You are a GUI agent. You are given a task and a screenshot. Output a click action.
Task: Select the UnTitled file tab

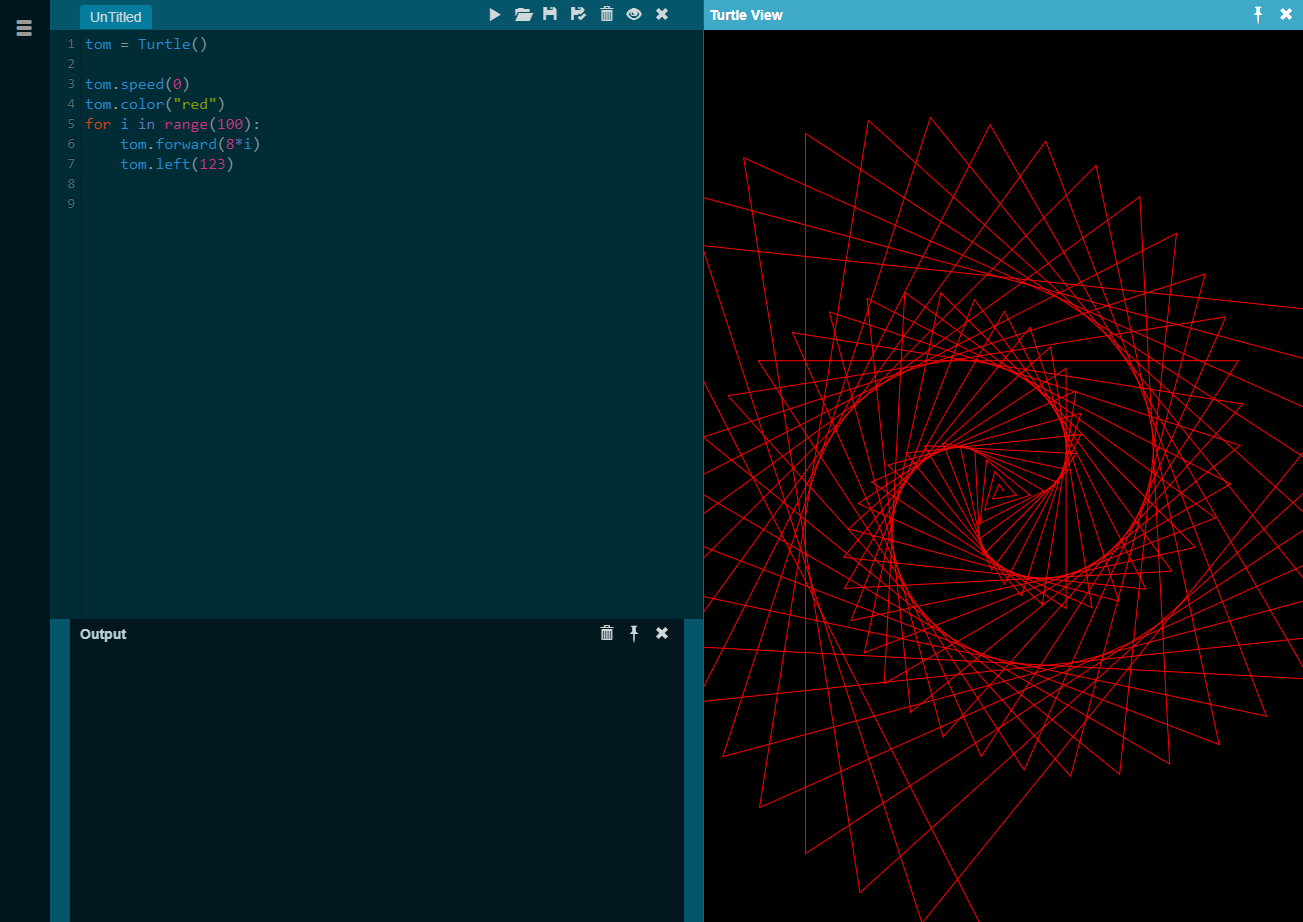[x=116, y=17]
